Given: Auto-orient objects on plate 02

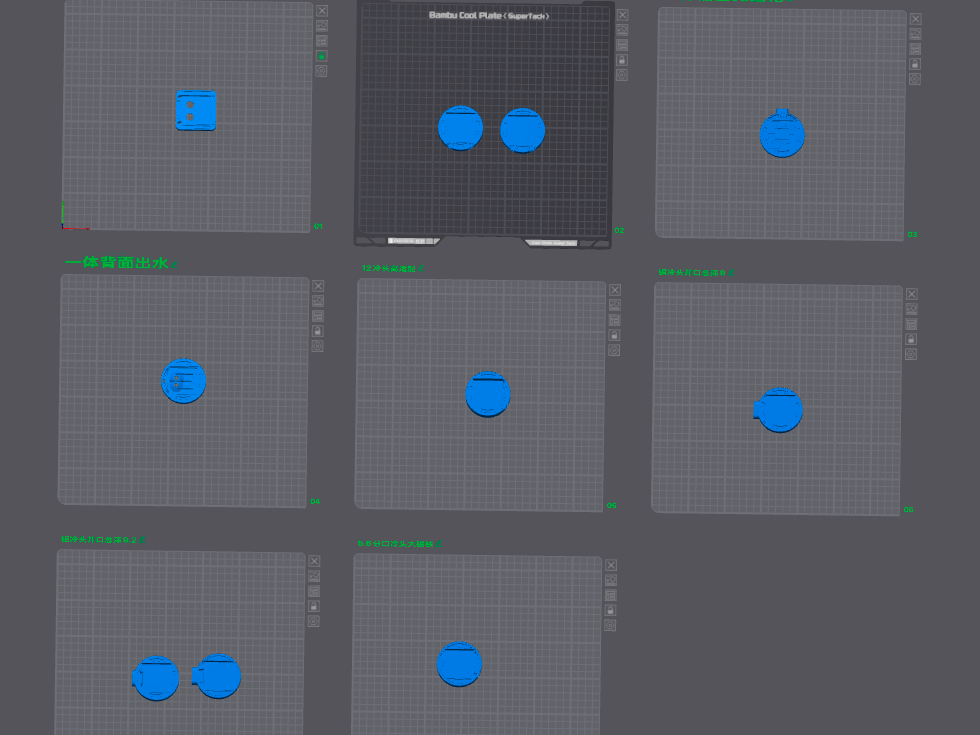Looking at the screenshot, I should [x=622, y=29].
